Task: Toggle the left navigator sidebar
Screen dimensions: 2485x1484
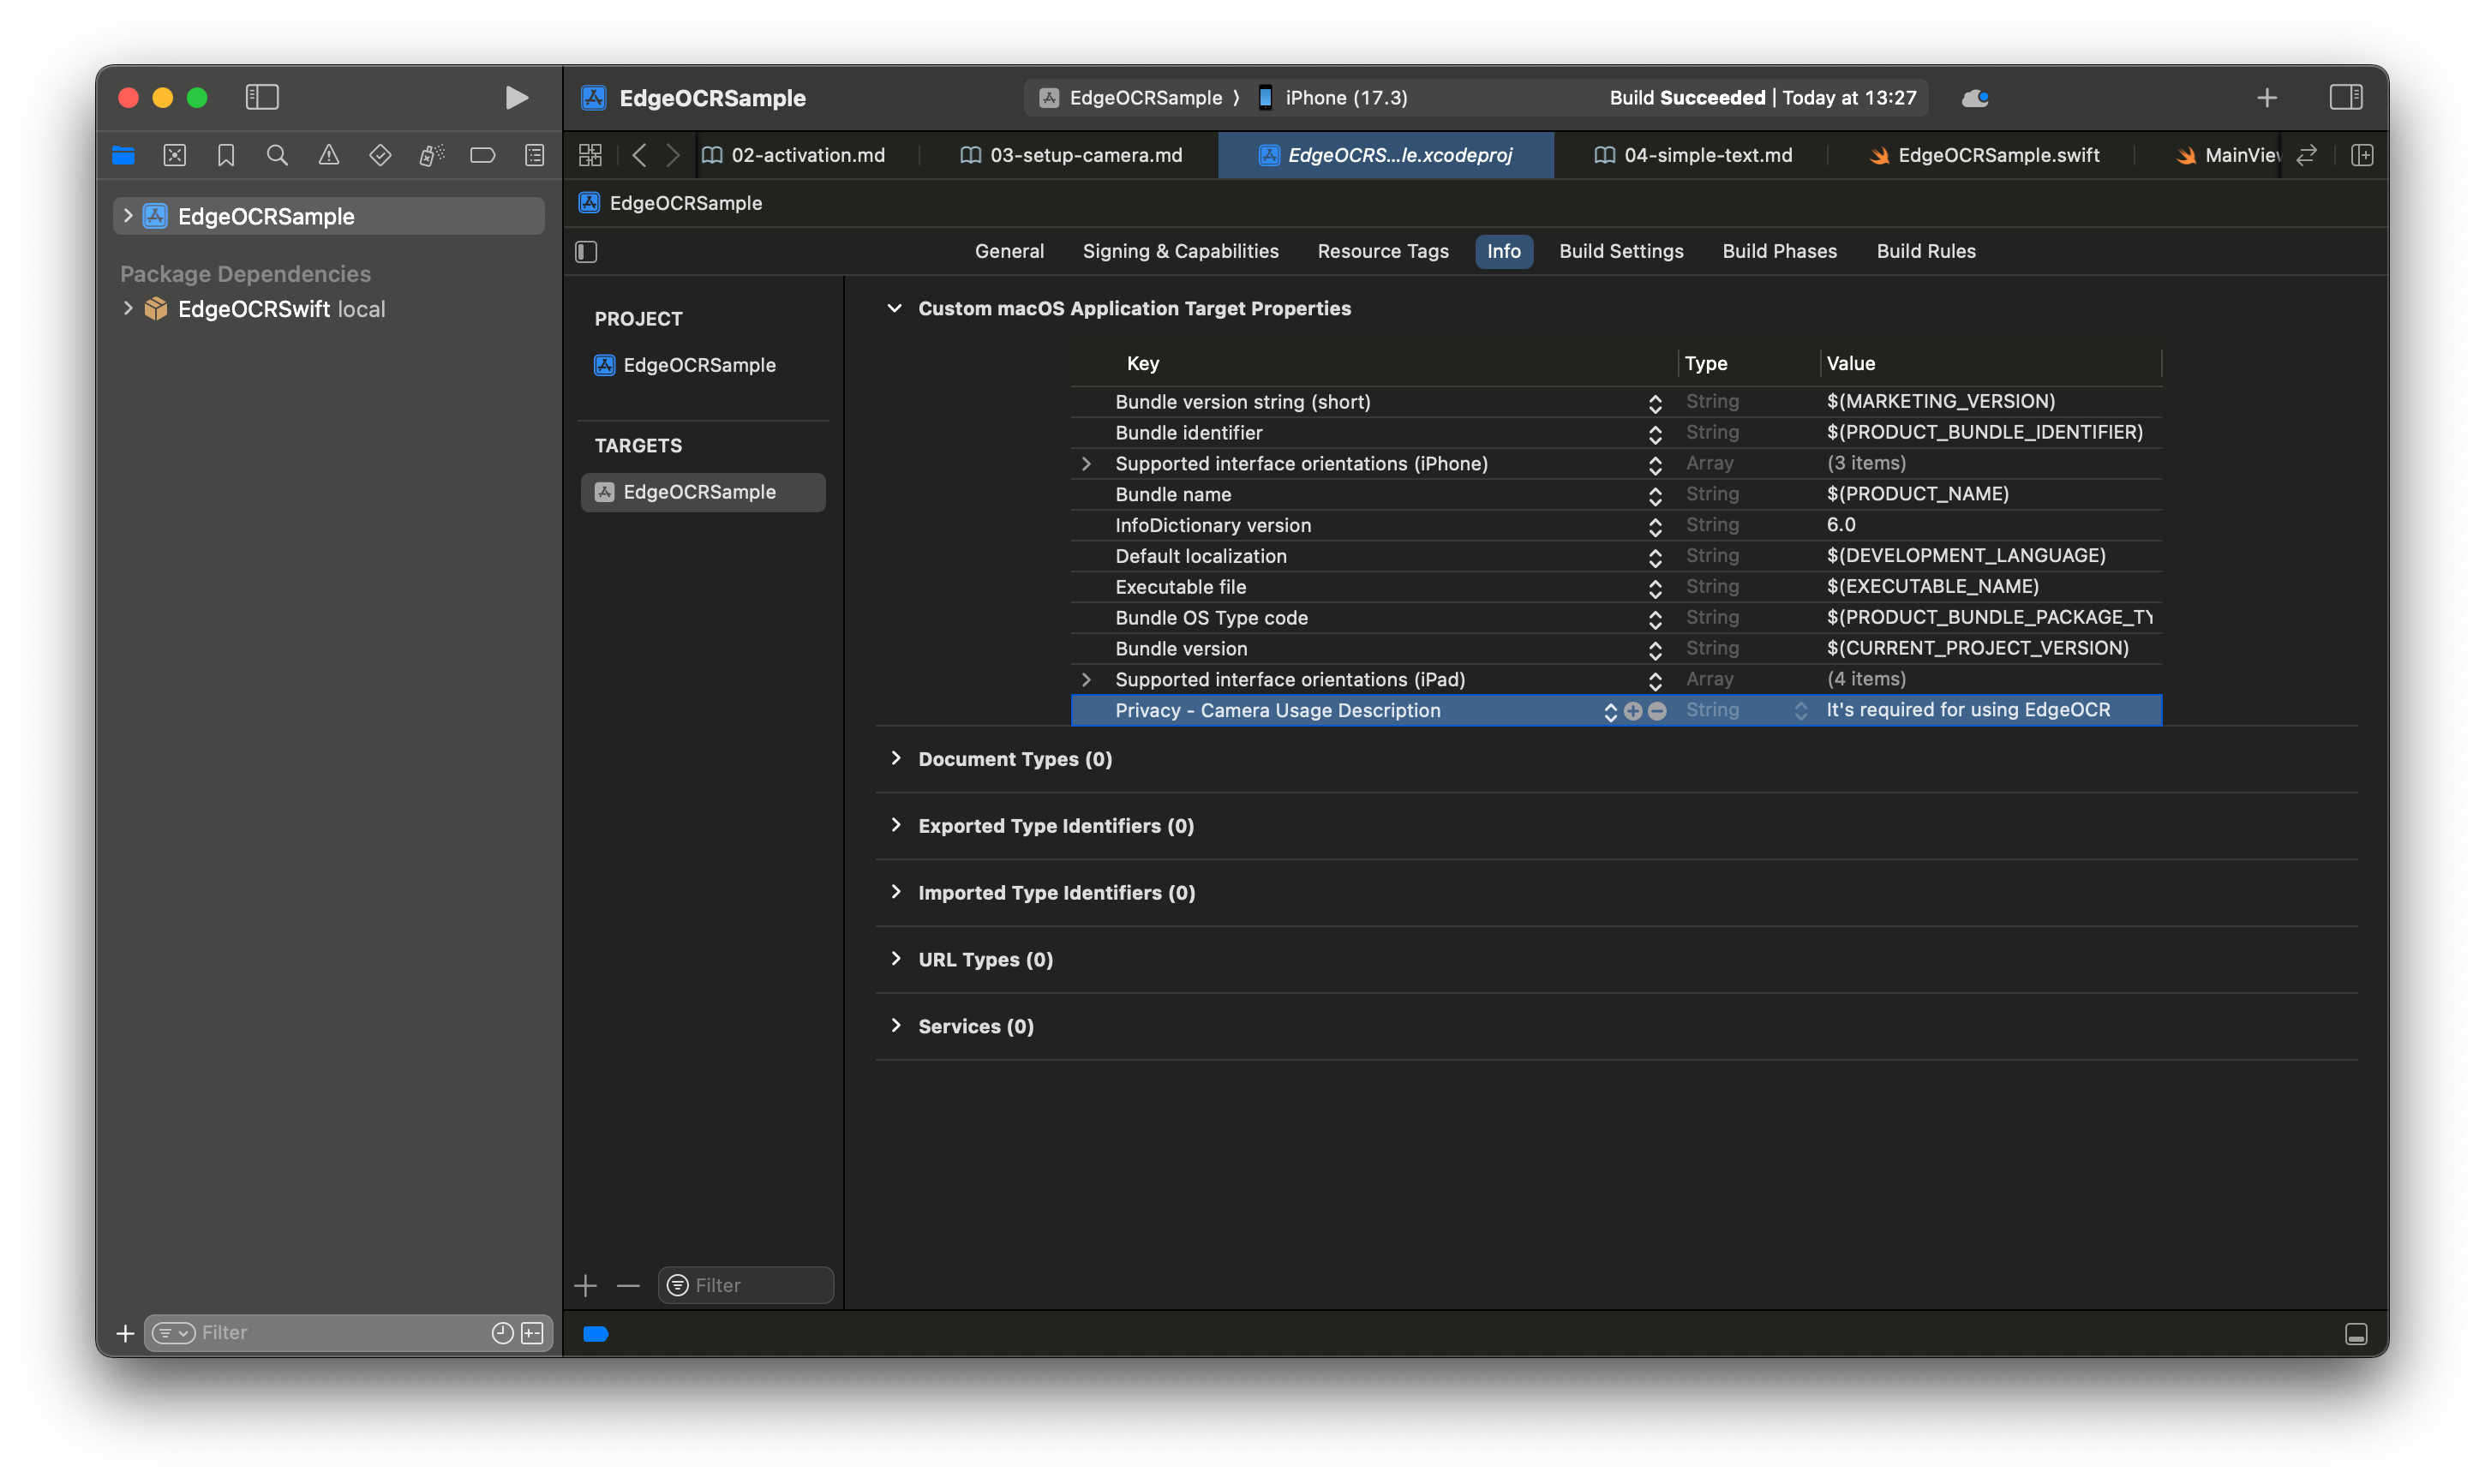Action: coord(262,97)
